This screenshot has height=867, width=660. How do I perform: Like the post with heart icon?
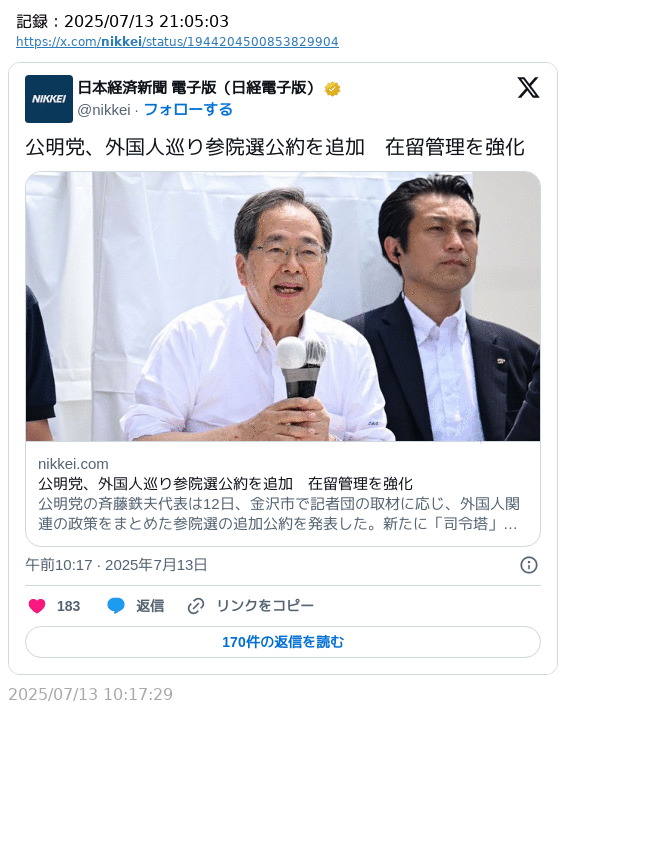point(37,606)
